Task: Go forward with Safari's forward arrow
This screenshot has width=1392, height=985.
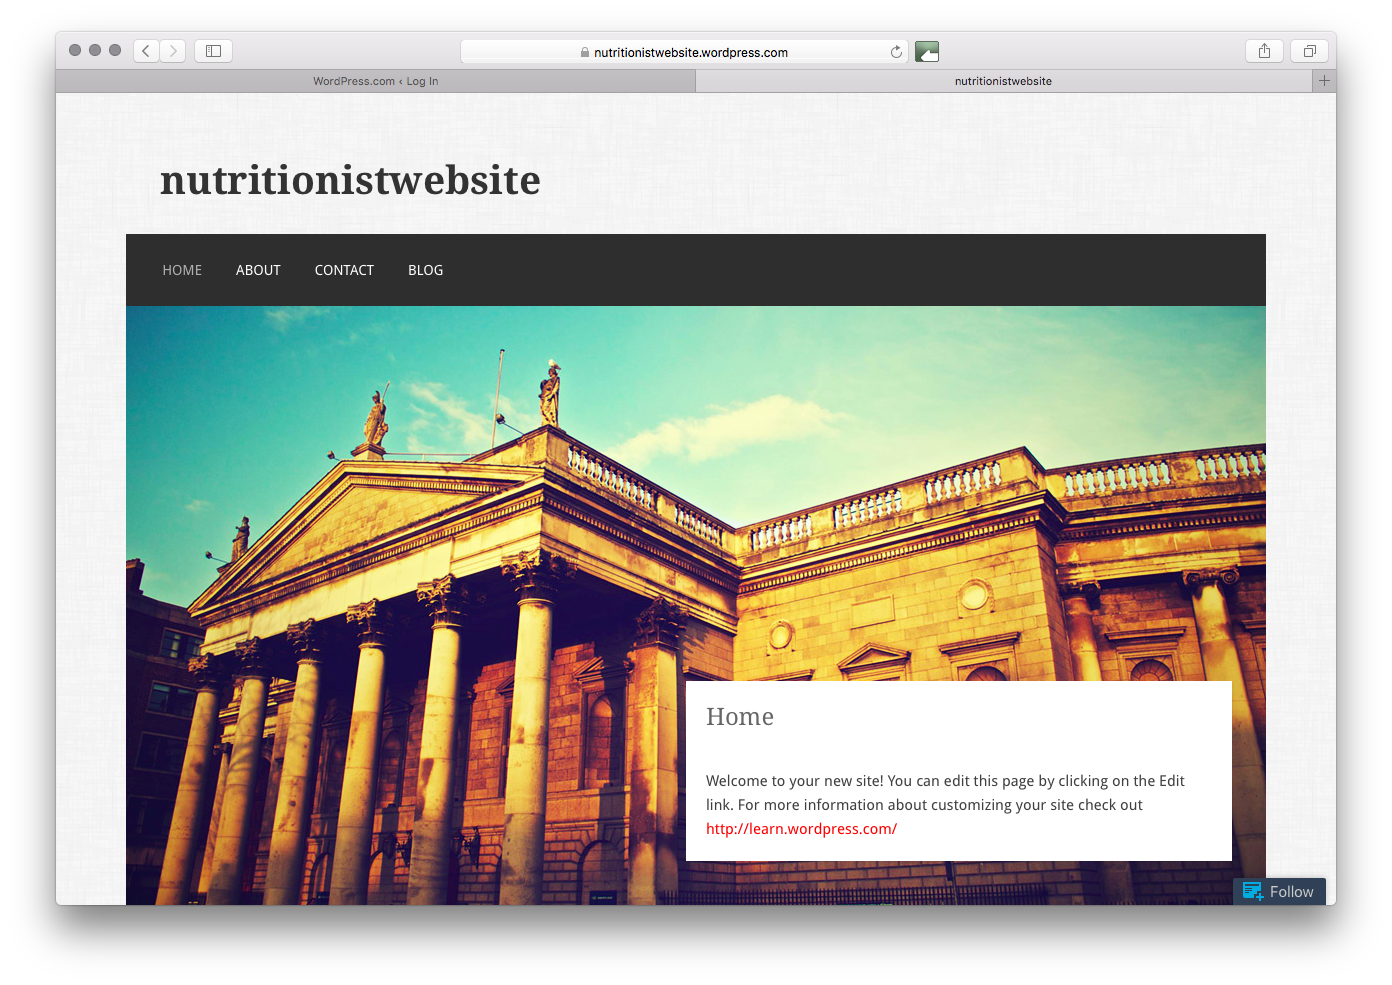Action: [x=173, y=51]
